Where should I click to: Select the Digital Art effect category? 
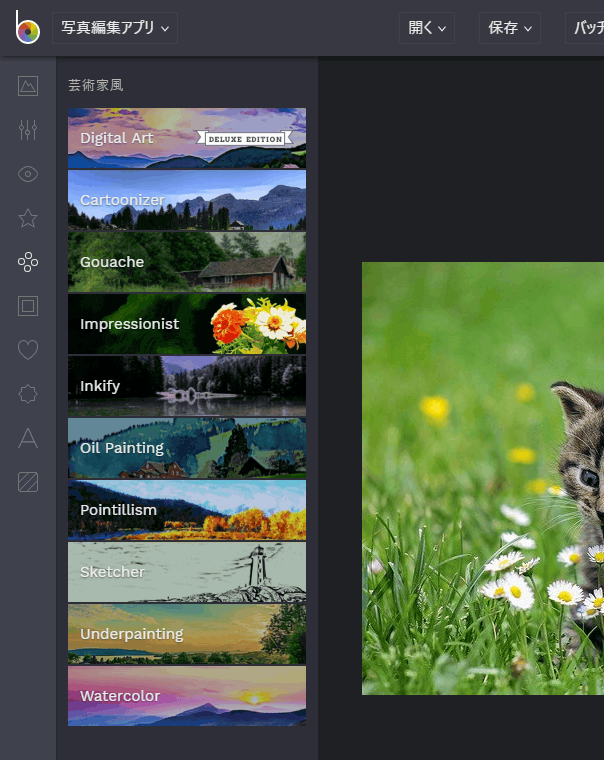(187, 138)
